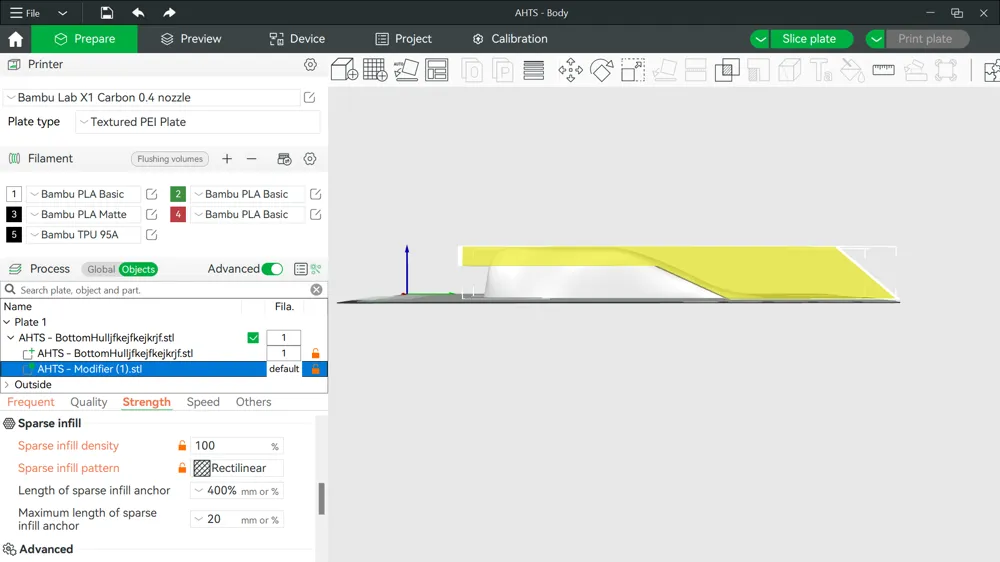
Task: Click the Auto orient toolbar icon
Action: (x=406, y=69)
